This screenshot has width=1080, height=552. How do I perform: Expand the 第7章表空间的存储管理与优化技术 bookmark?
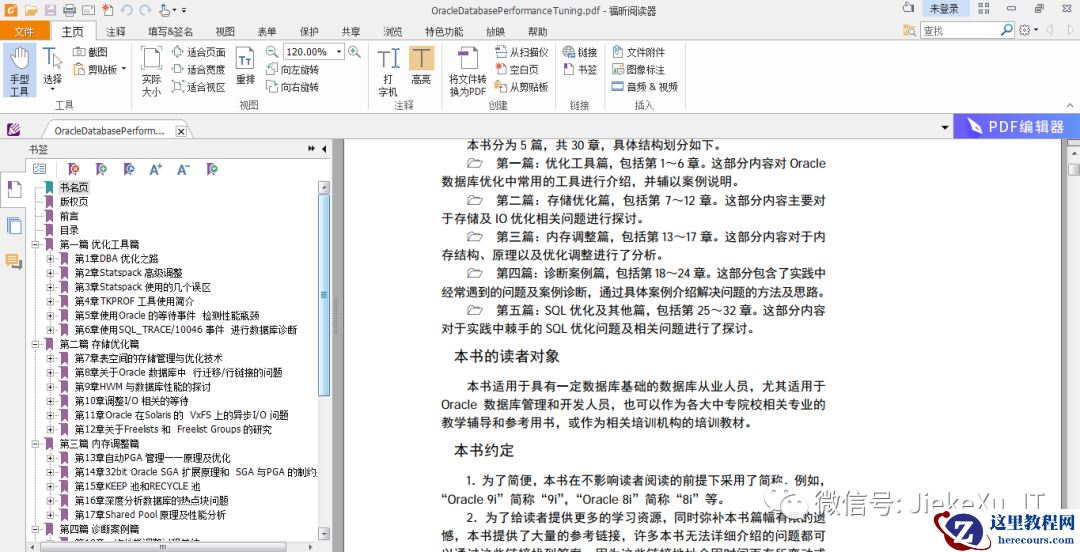[50, 358]
